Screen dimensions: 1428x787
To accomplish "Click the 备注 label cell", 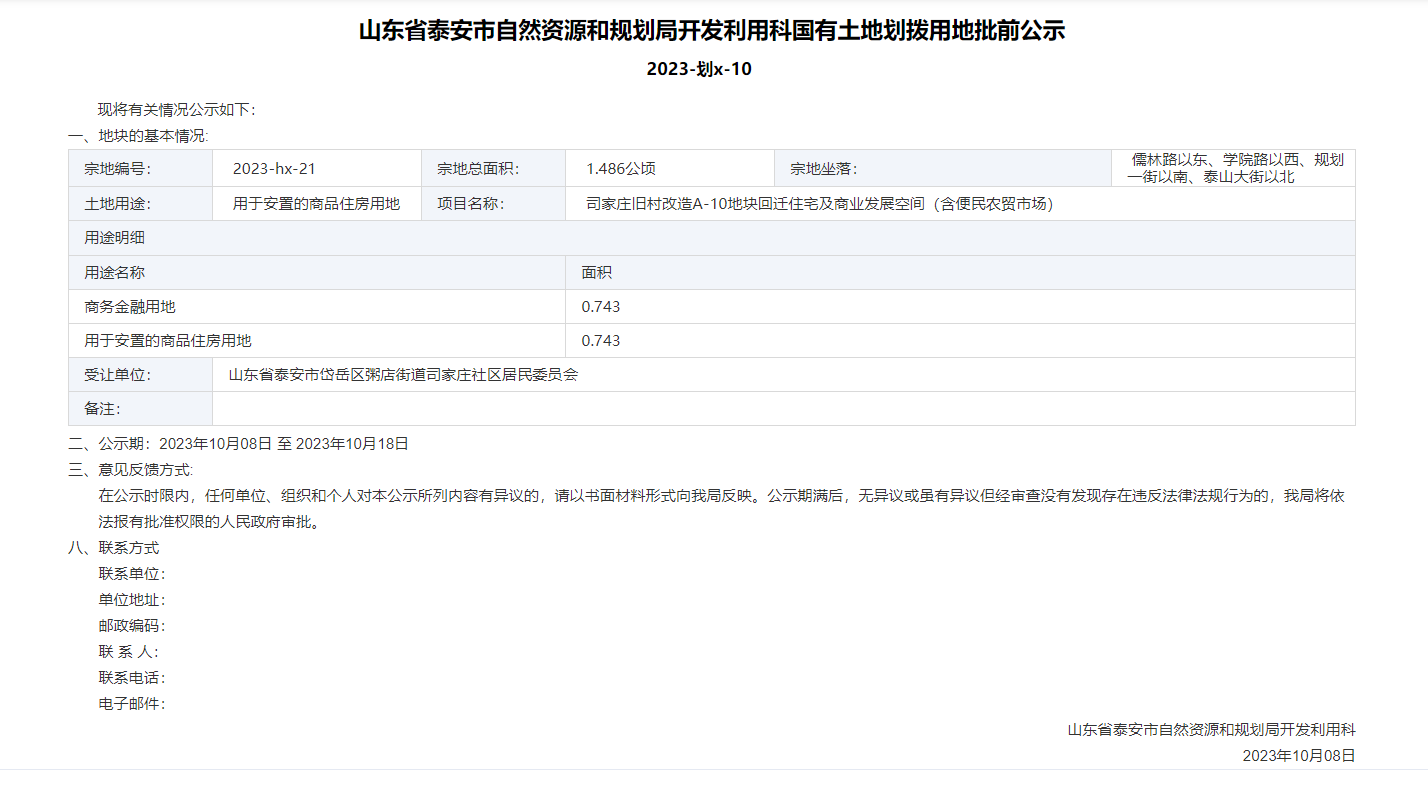I will tap(140, 409).
